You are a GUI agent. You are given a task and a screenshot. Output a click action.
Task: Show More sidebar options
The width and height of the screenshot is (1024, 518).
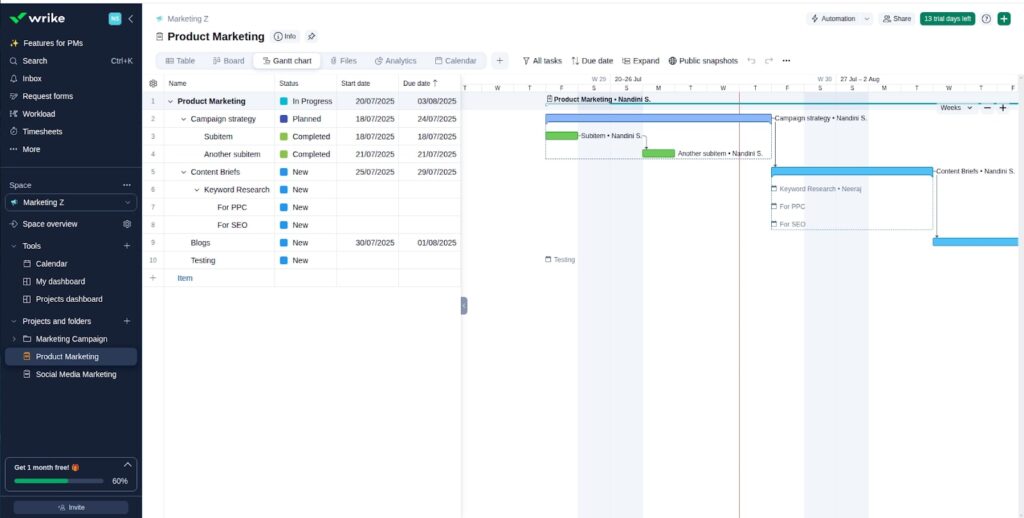click(x=31, y=149)
